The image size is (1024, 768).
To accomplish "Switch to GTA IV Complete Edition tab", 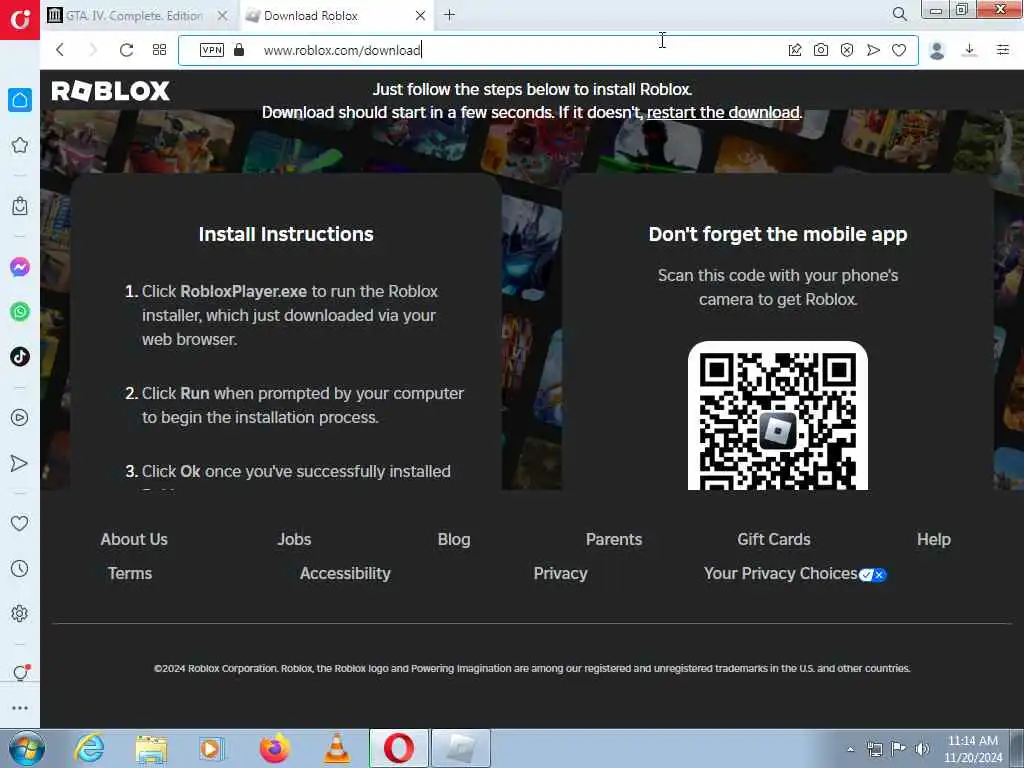I will pyautogui.click(x=134, y=15).
